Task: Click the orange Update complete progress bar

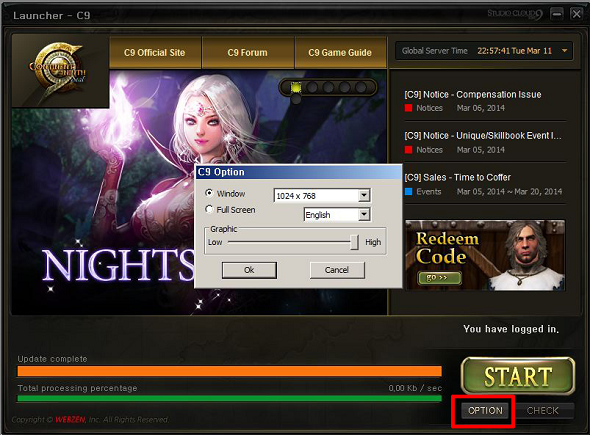Action: pyautogui.click(x=230, y=371)
